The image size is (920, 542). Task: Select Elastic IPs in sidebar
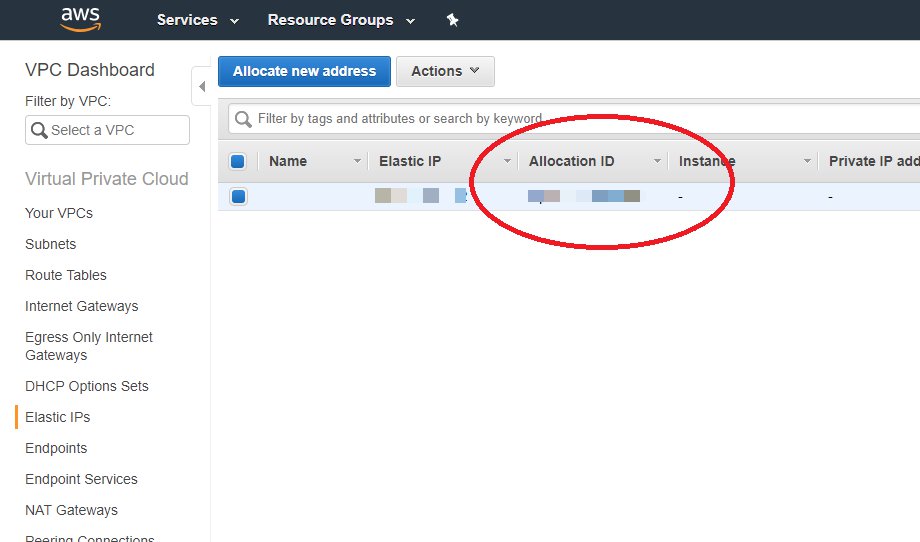tap(58, 417)
